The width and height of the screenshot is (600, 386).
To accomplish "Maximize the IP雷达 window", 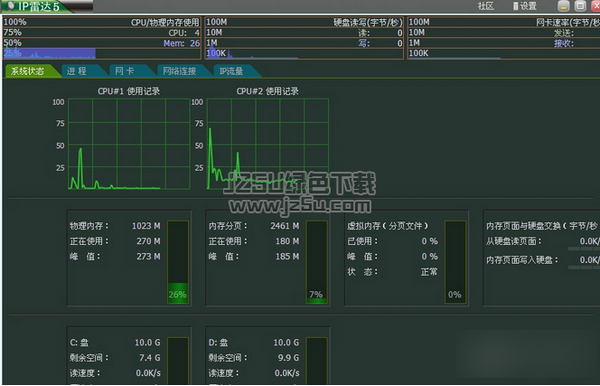I will pyautogui.click(x=580, y=6).
